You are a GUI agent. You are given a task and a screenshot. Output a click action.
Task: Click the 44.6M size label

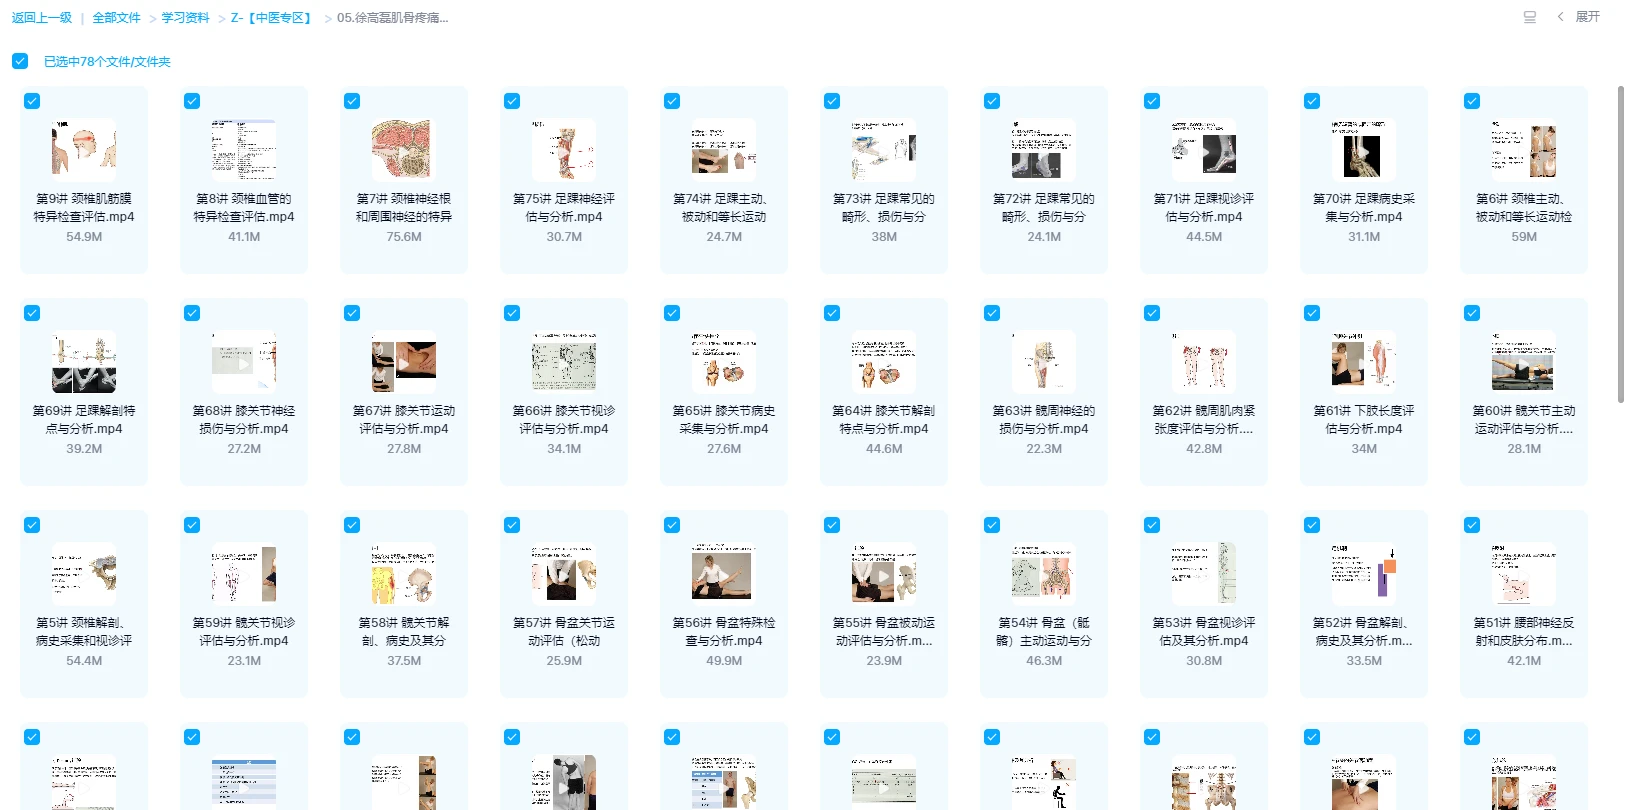884,449
